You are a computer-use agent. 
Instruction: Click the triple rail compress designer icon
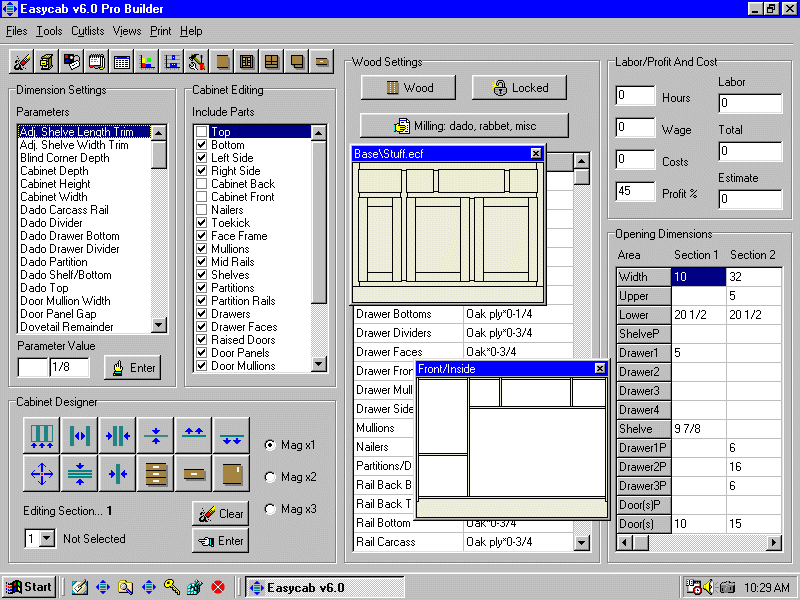coord(80,473)
